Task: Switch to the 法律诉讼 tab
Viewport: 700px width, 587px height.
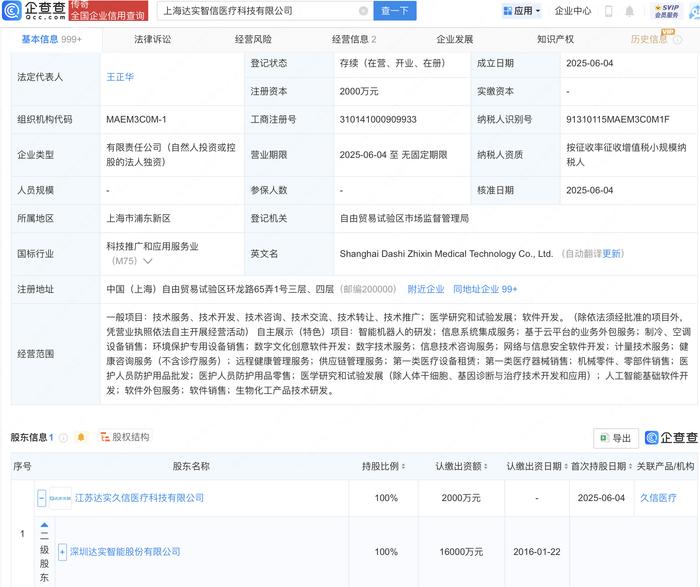Action: coord(152,39)
